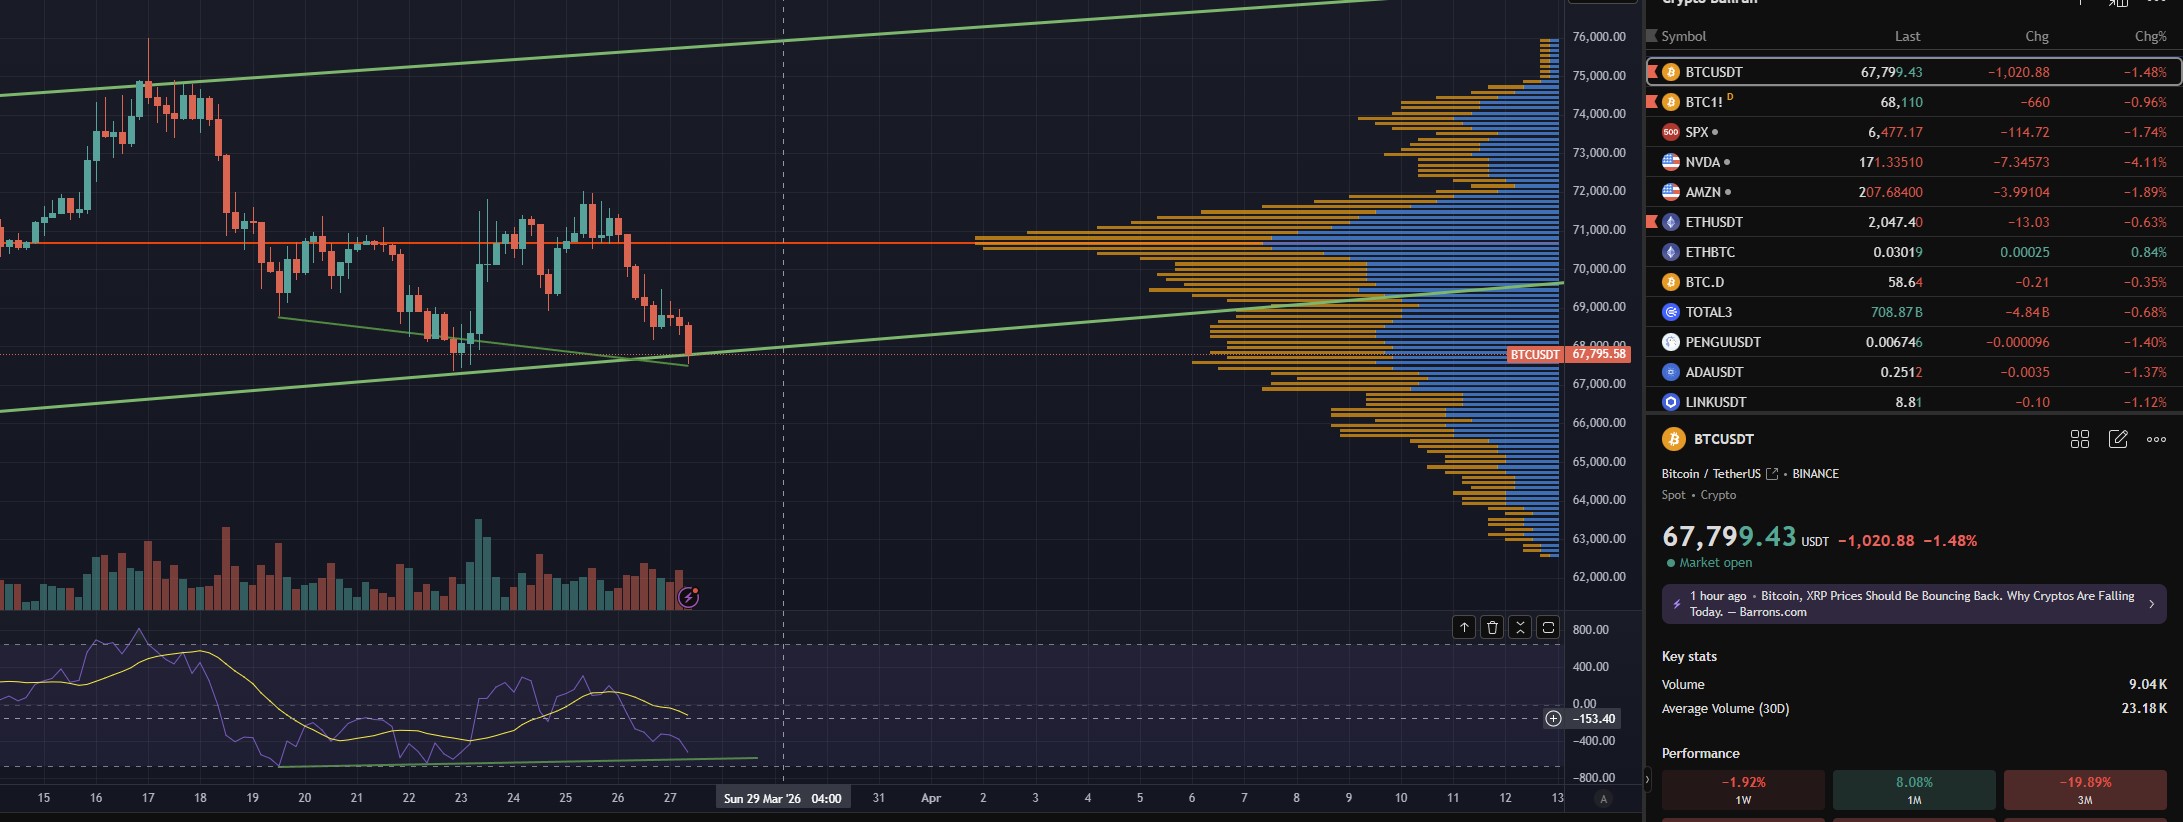Open the three-dot menu in BTCUSDT details

[2156, 439]
